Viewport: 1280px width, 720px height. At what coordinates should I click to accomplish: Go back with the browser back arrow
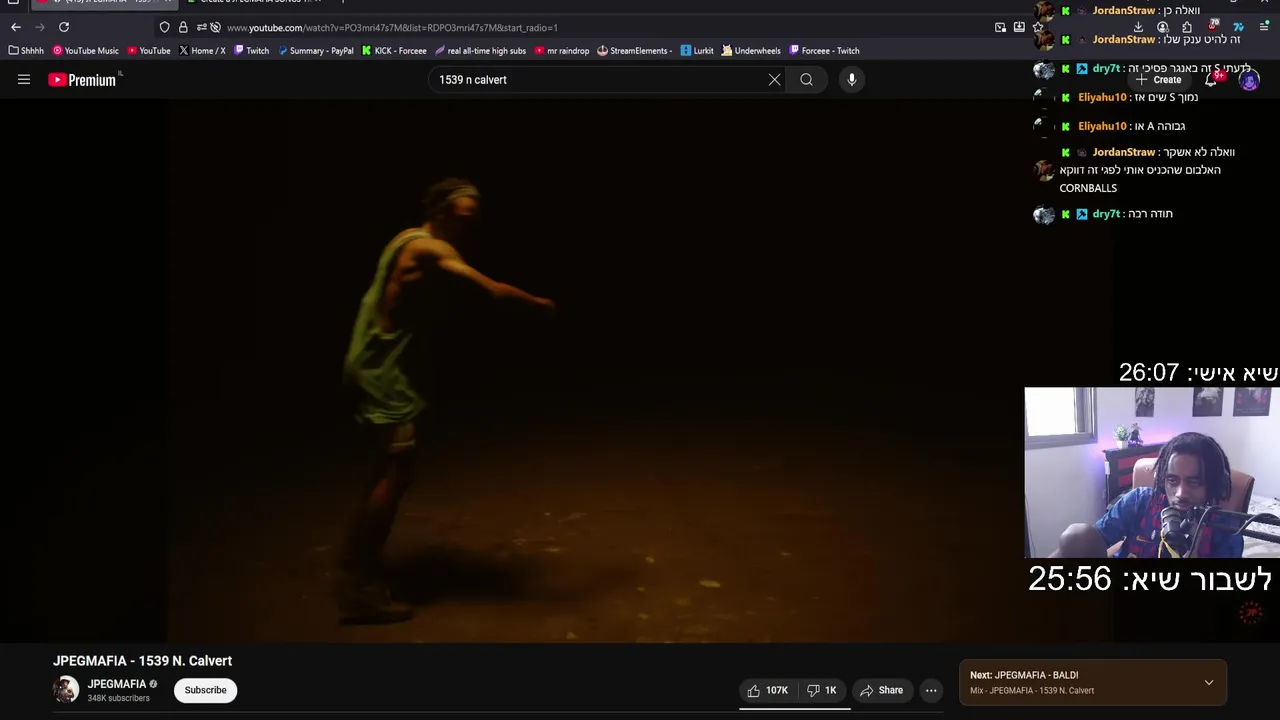coord(16,27)
